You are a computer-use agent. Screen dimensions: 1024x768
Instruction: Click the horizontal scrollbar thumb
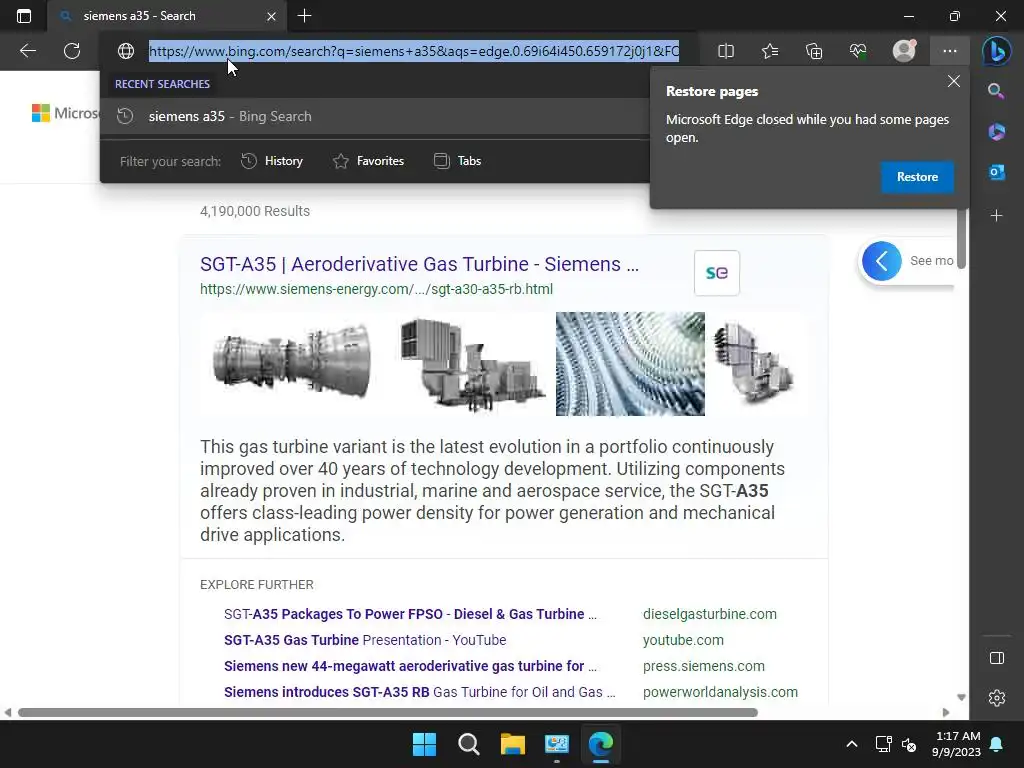click(x=388, y=712)
